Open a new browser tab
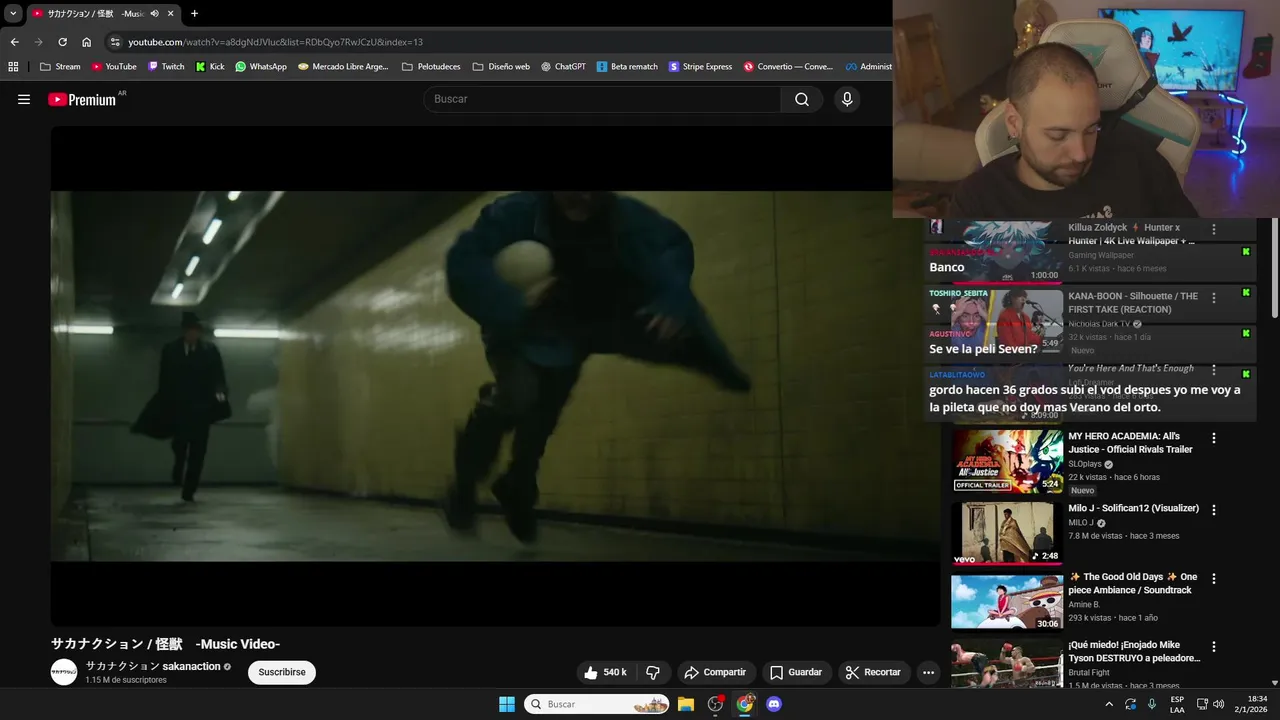This screenshot has width=1280, height=720. coord(194,13)
